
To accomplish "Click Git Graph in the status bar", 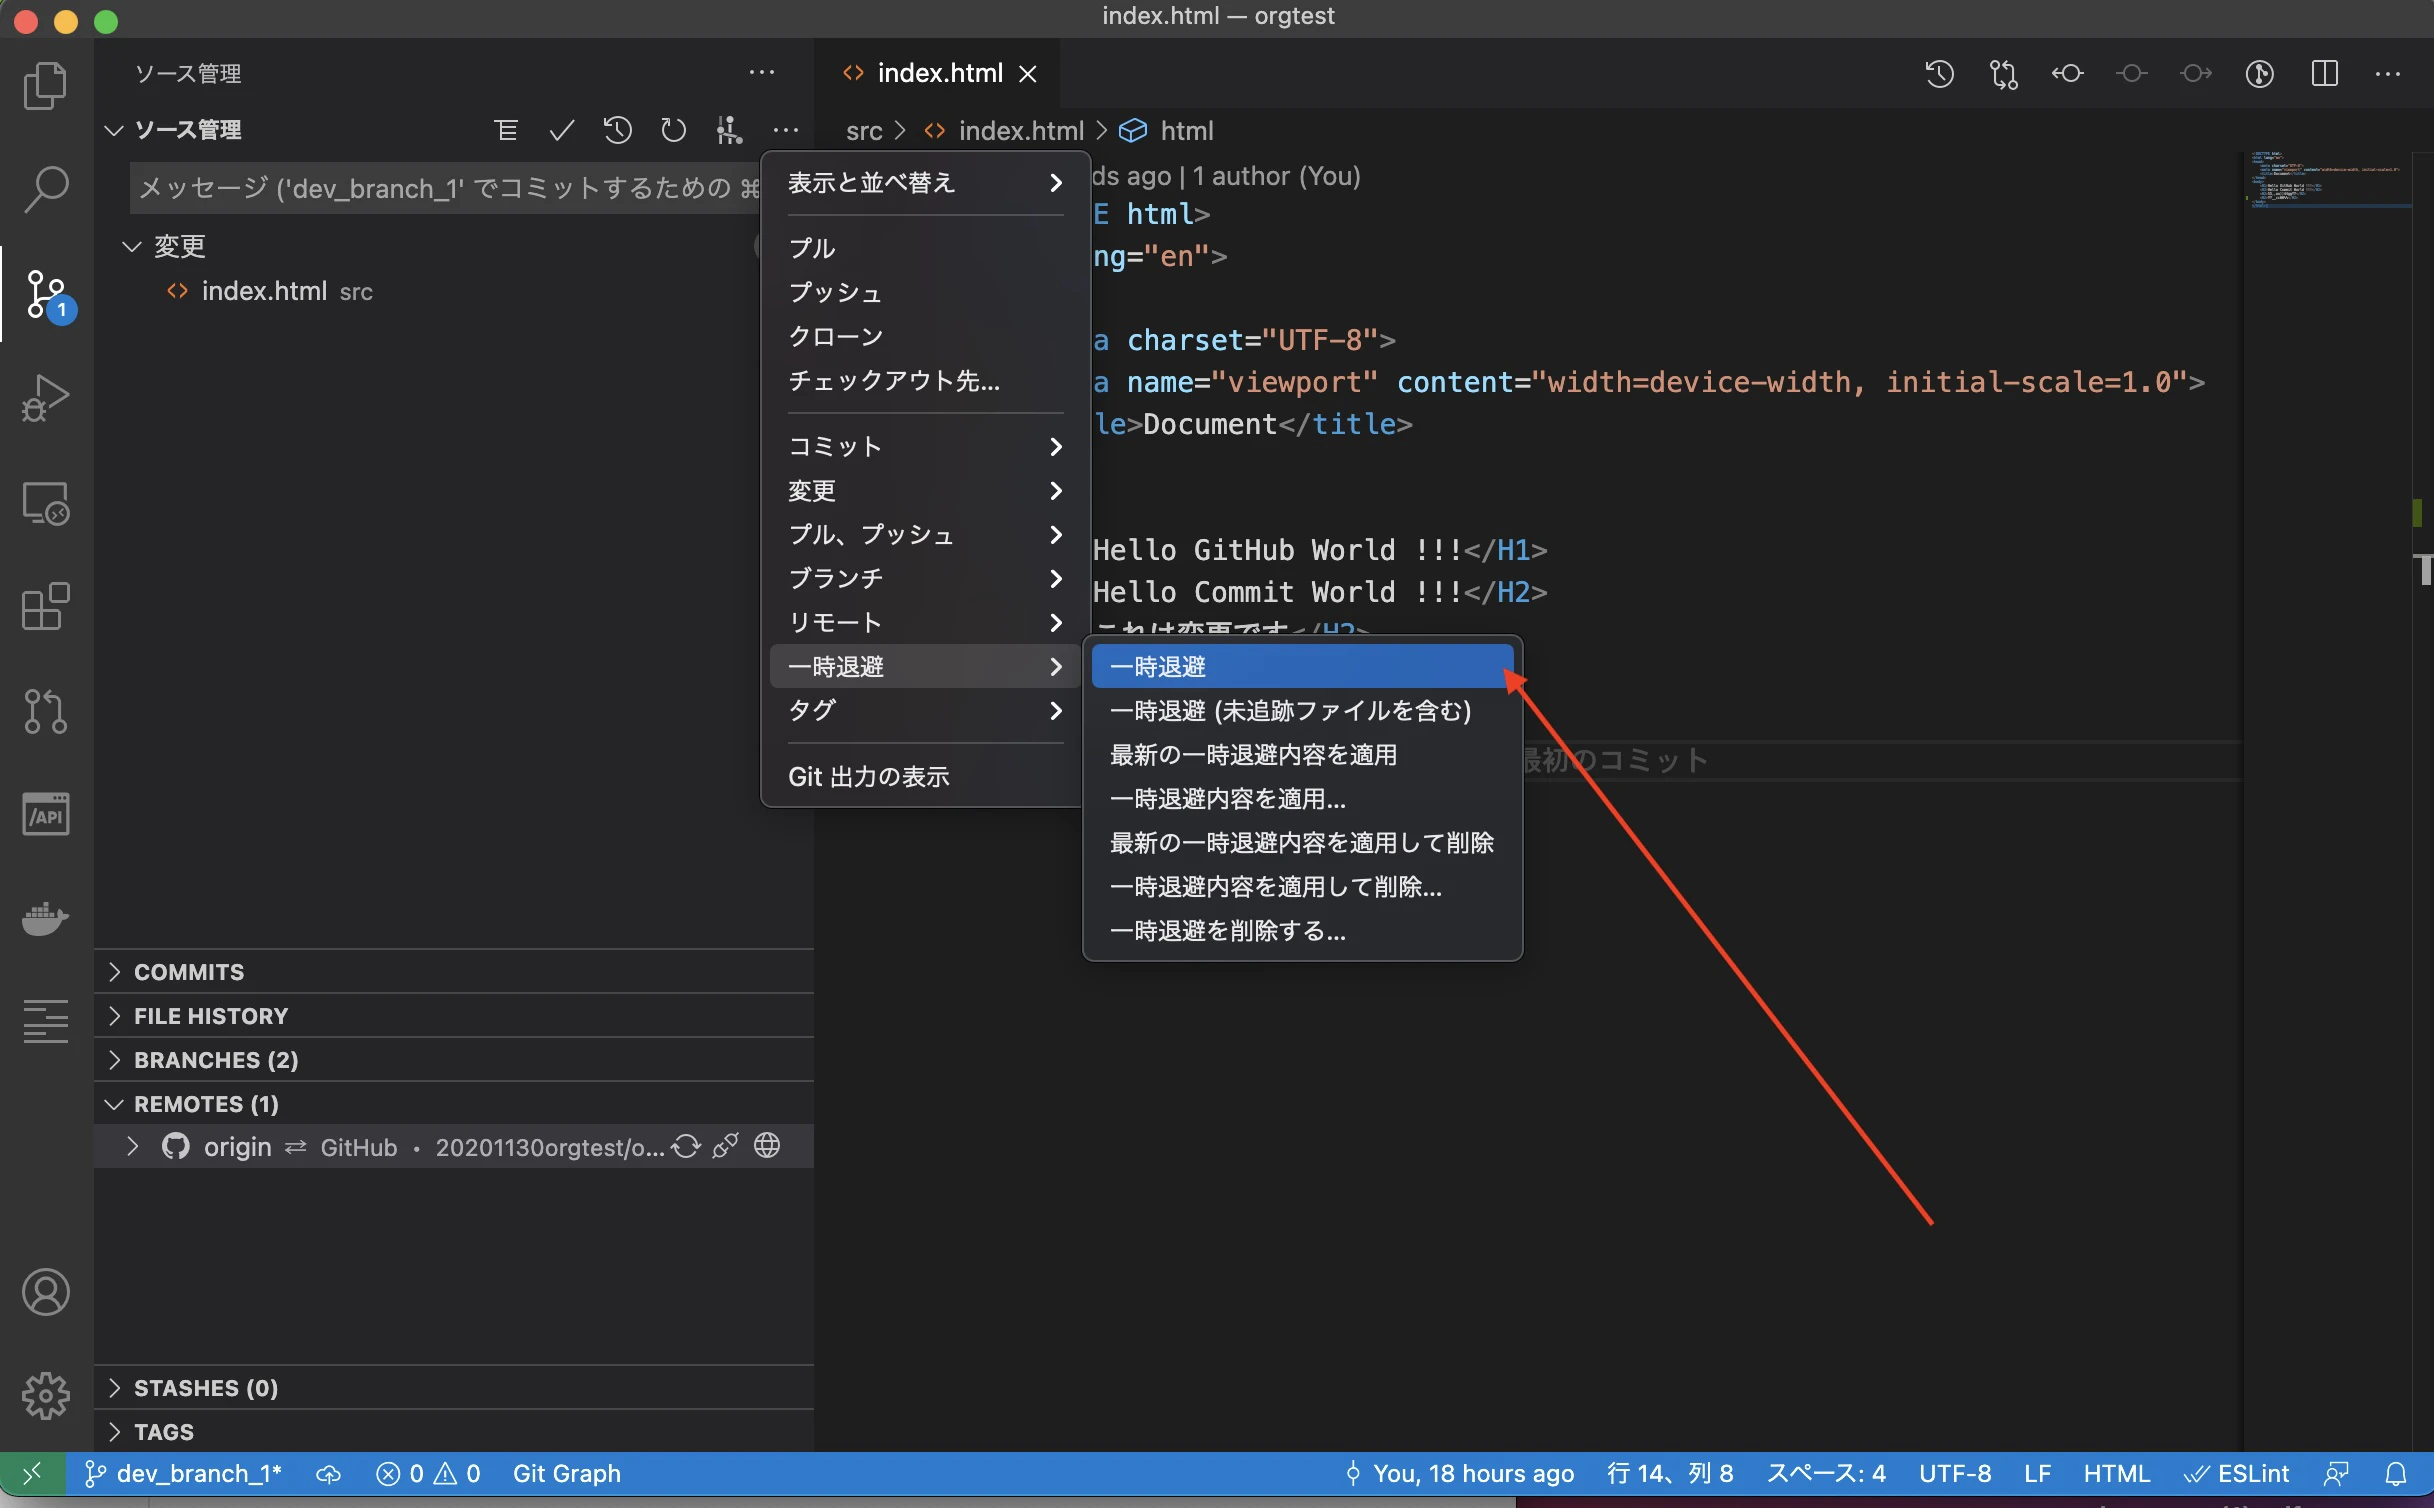I will [566, 1473].
